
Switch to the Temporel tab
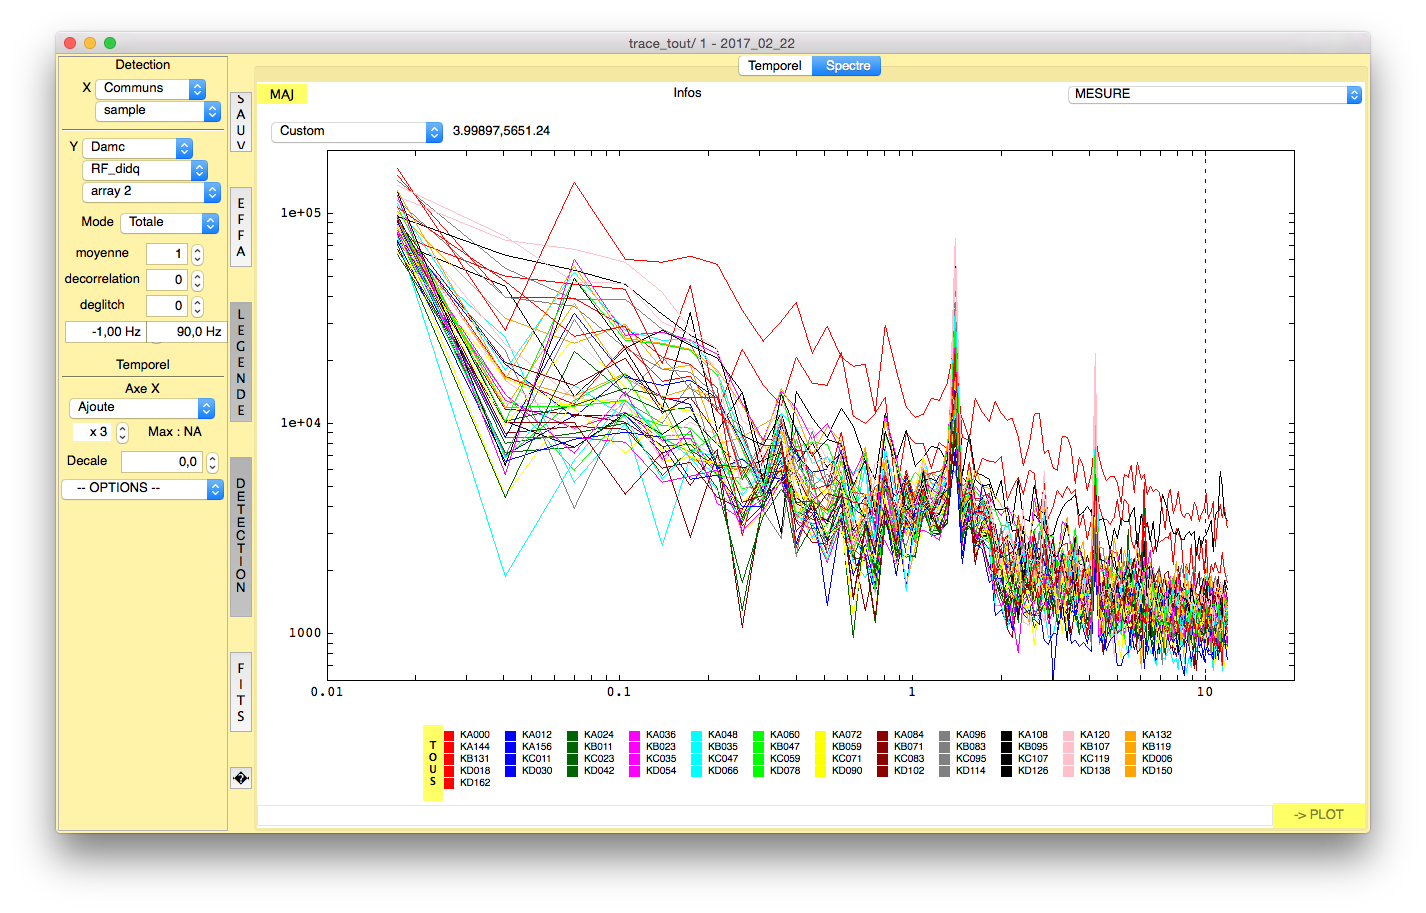(774, 66)
